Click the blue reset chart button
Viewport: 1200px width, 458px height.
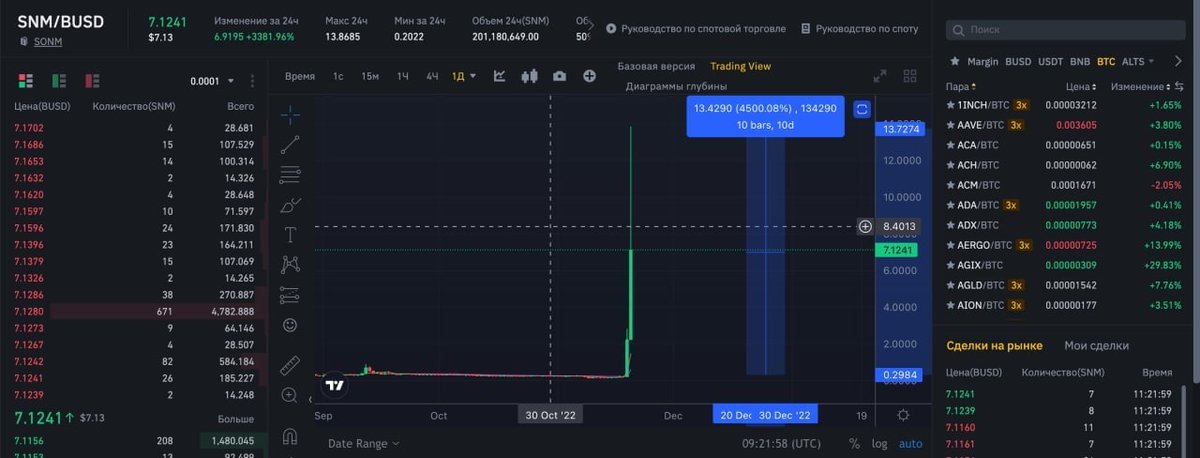pyautogui.click(x=862, y=110)
